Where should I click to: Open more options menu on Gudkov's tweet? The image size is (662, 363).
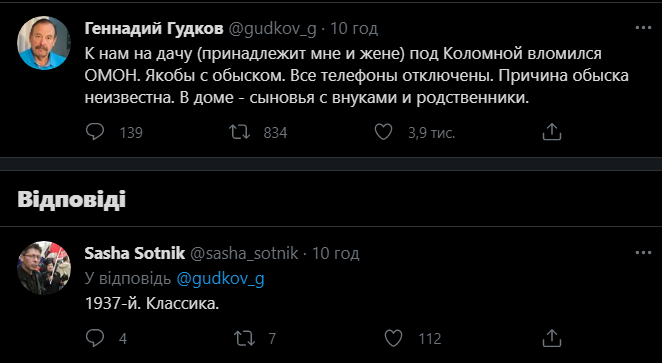[643, 28]
